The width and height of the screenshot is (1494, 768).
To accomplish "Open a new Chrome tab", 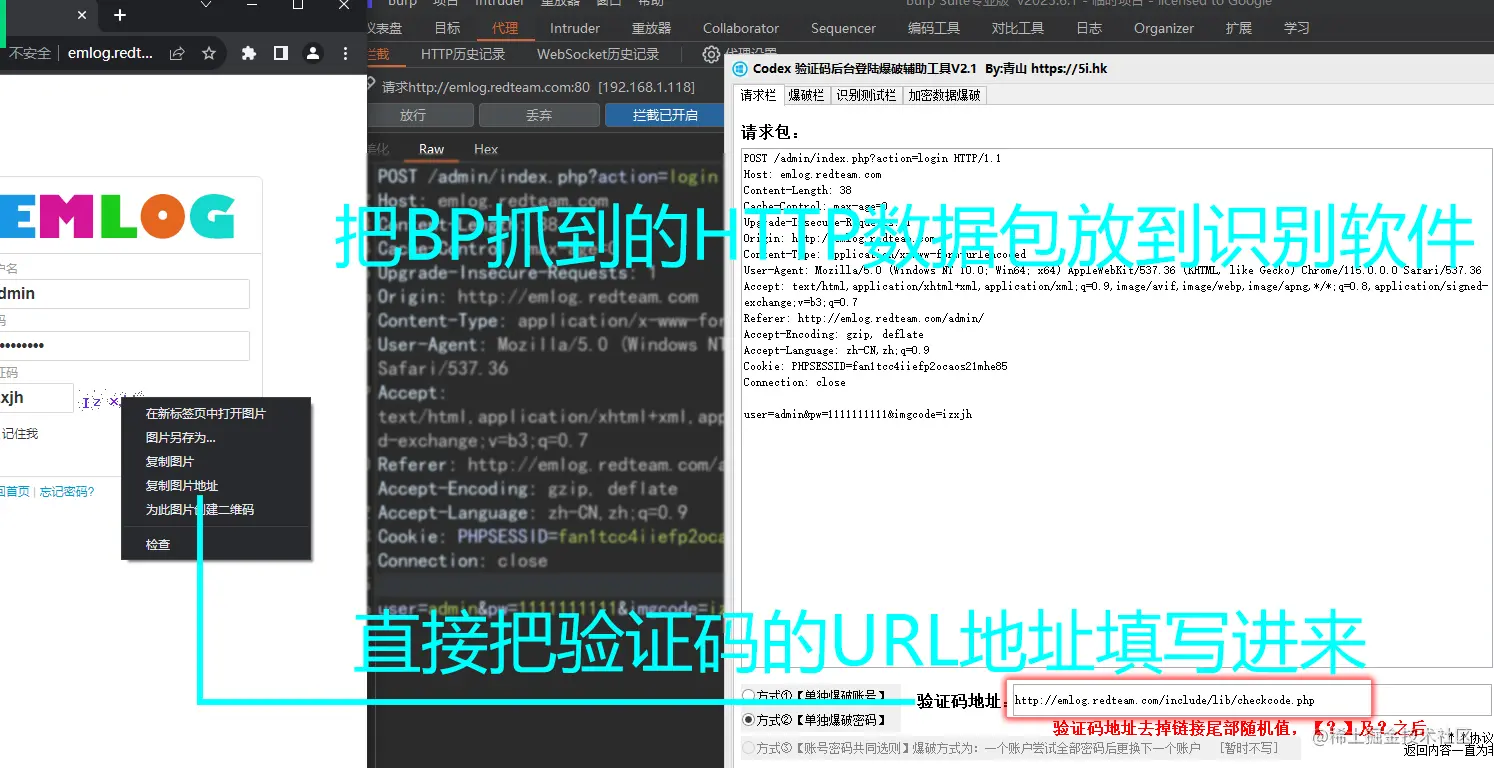I will (x=120, y=15).
